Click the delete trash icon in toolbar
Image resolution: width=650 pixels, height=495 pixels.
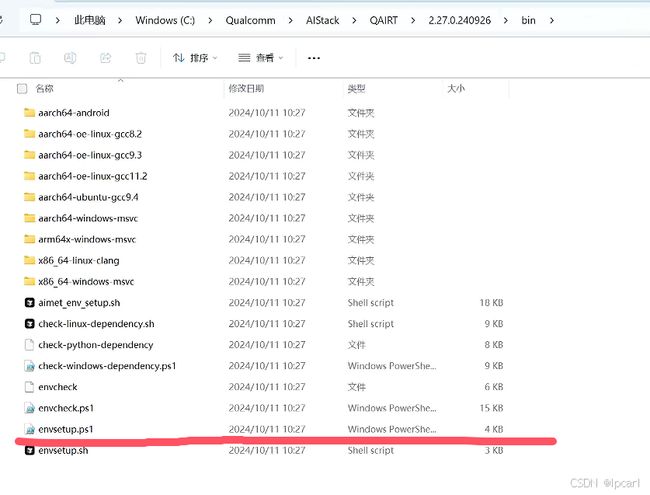(x=141, y=58)
